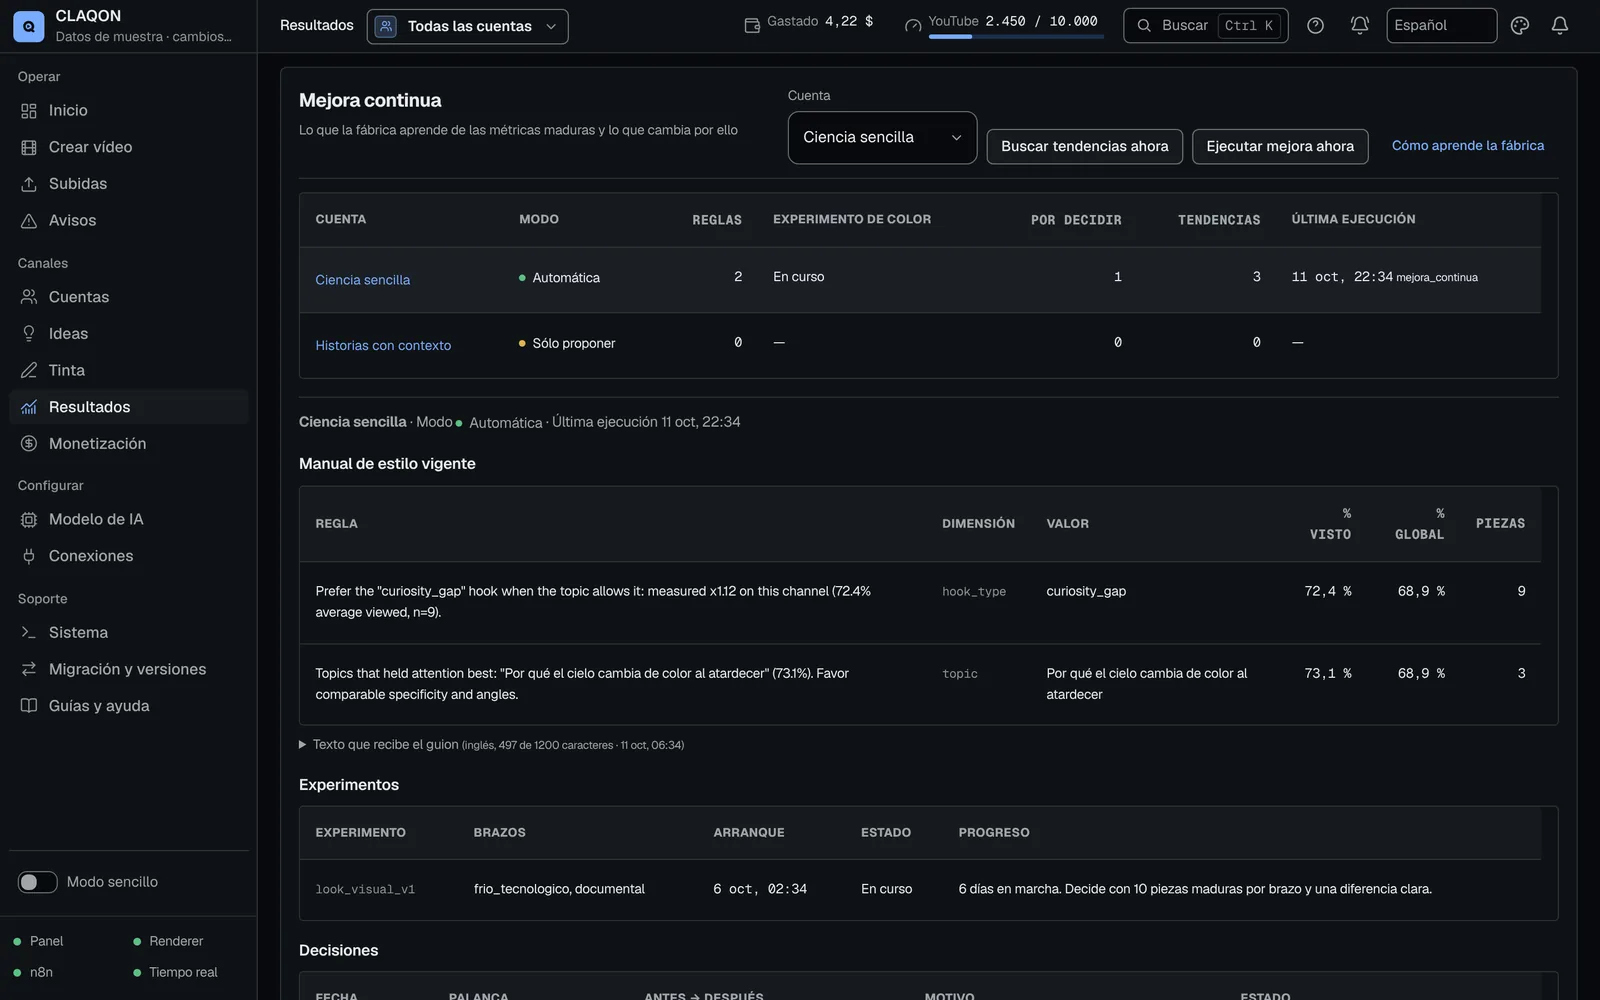Open the Cuenta Ciencia sencilla dropdown
The image size is (1600, 1000).
[x=882, y=137]
